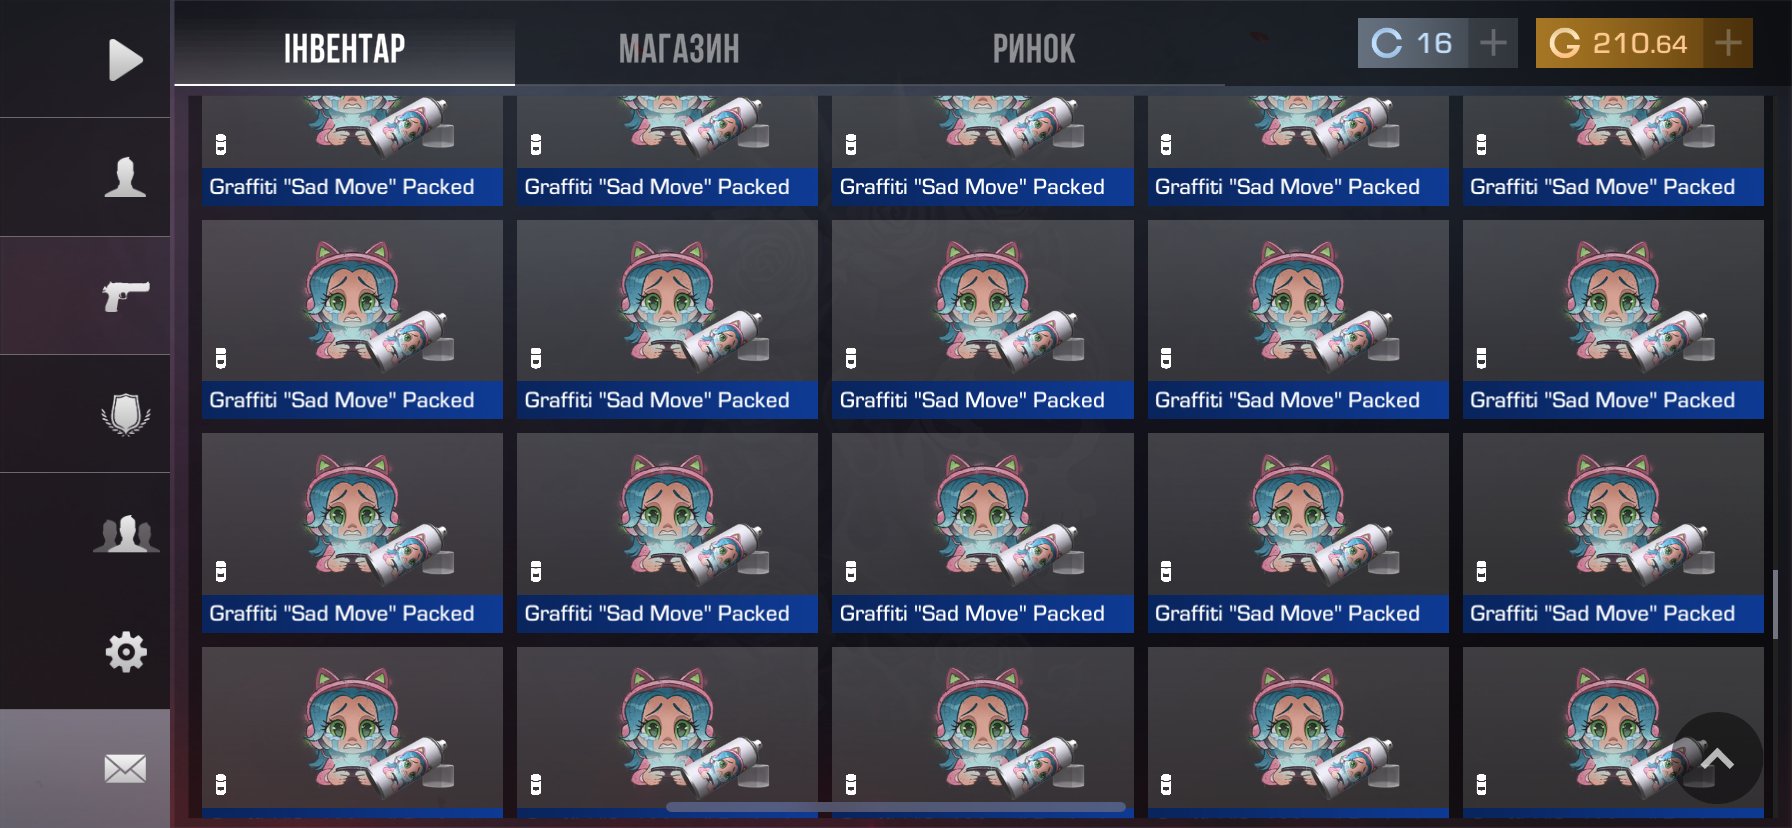The image size is (1792, 828).
Task: Switch to the ІНВЕНТАР tab
Action: 344,49
